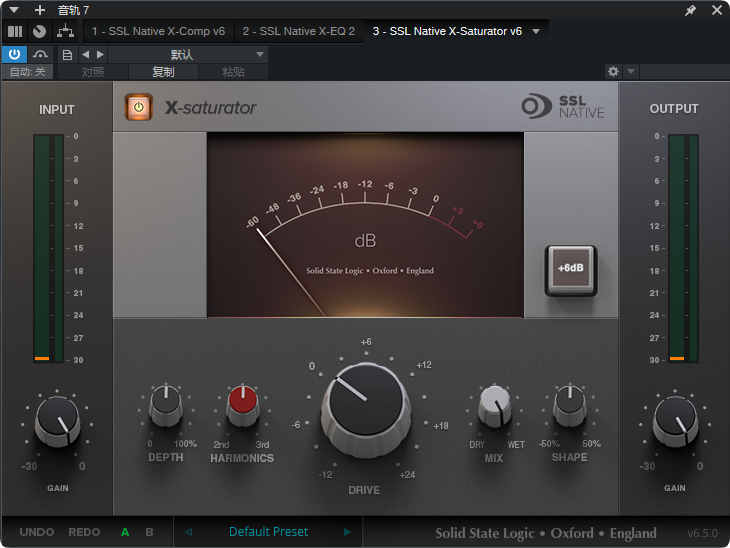Select previous preset with left teal arrow
Image resolution: width=730 pixels, height=548 pixels.
tap(189, 532)
